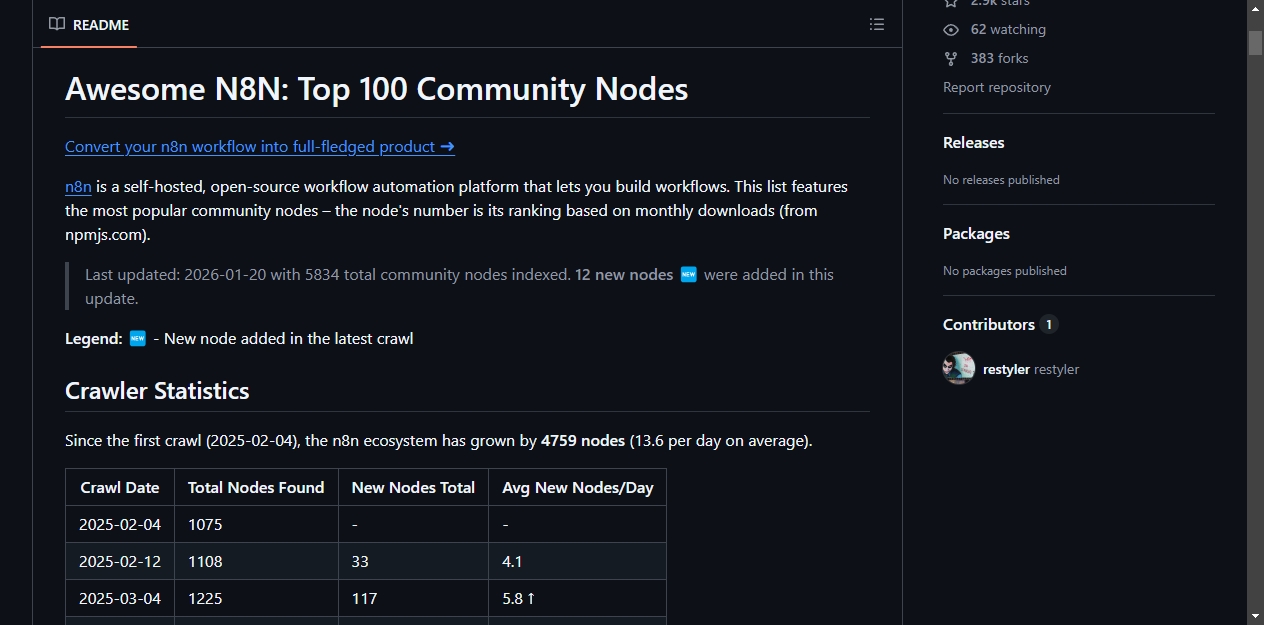Click the 'Awesome N8N: Top 100 Community Nodes' heading
Screen dimensions: 1264x625
coord(377,89)
